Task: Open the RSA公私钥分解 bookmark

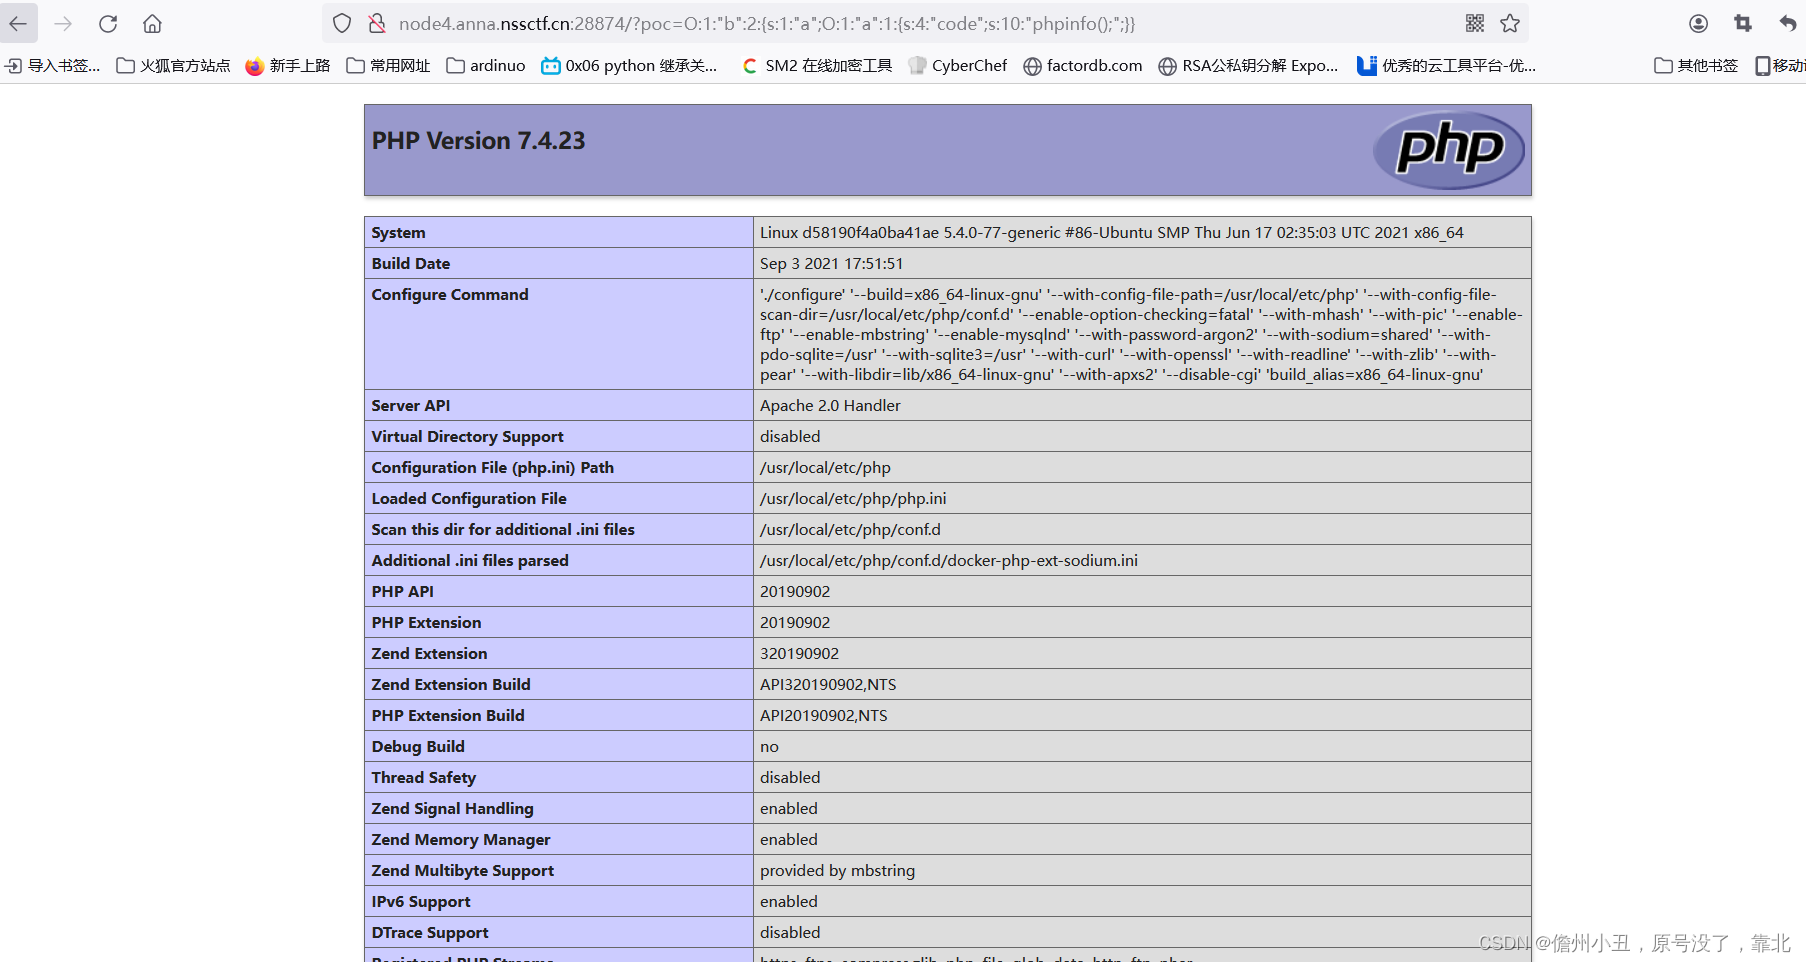Action: tap(1248, 65)
